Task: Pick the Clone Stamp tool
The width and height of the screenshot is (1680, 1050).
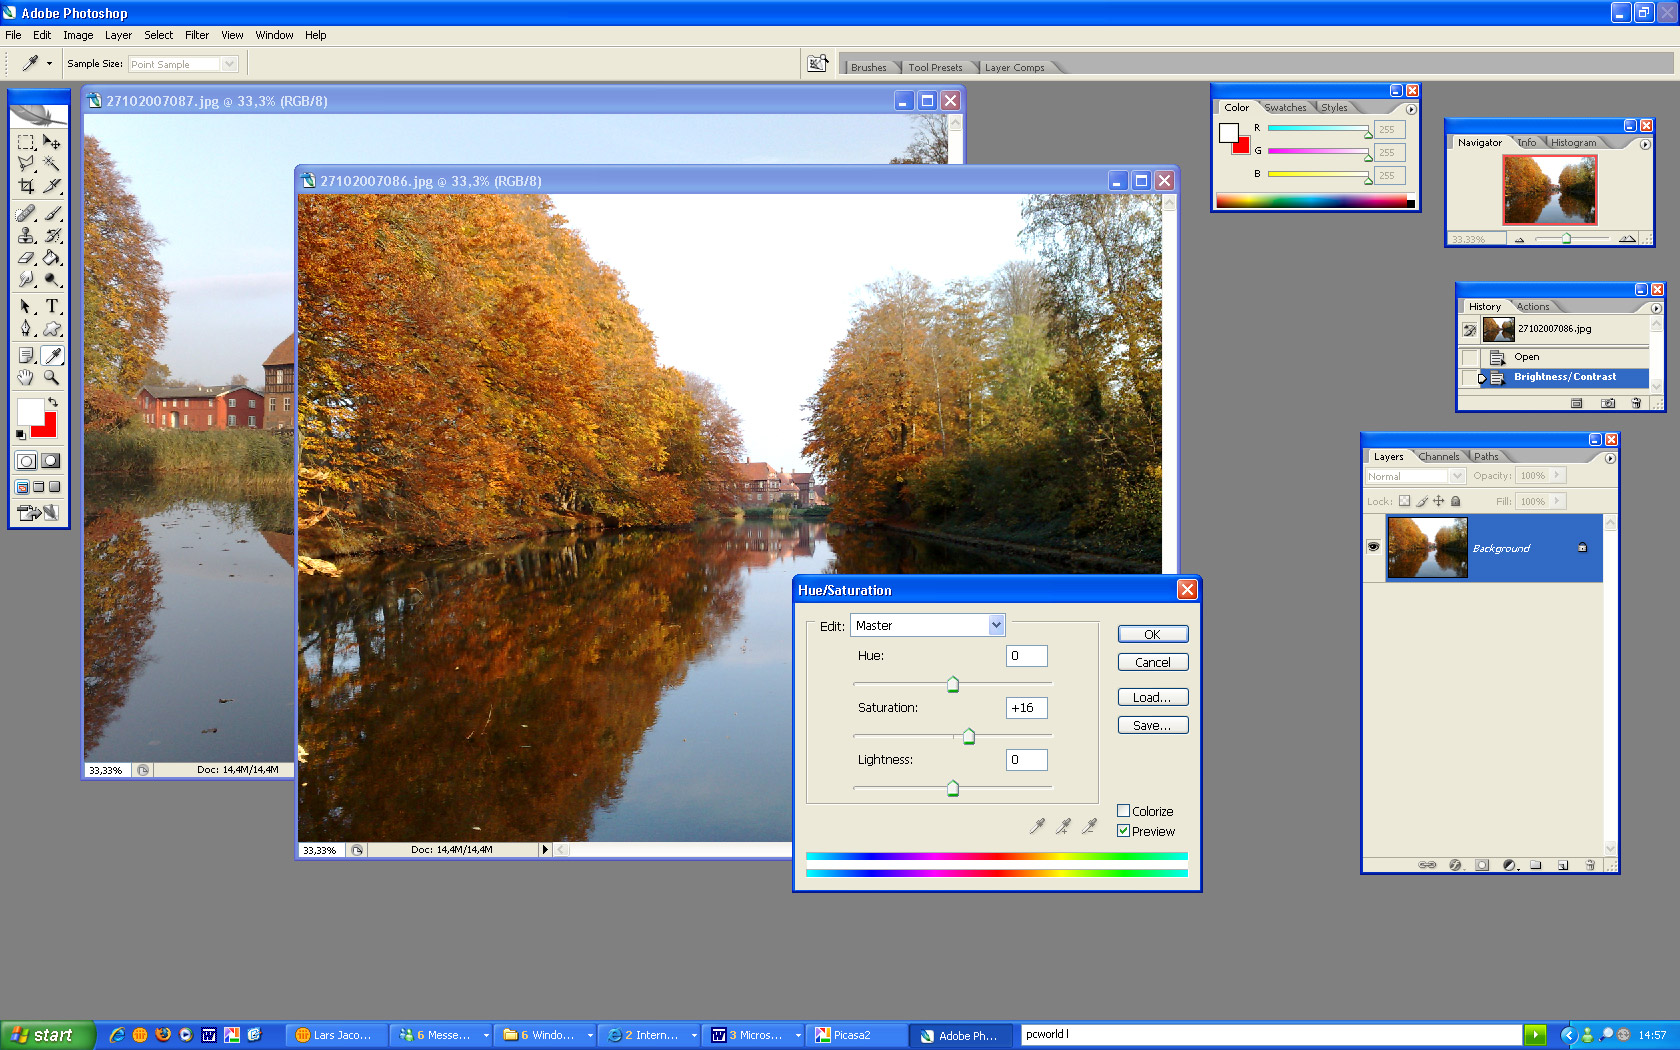Action: point(26,236)
